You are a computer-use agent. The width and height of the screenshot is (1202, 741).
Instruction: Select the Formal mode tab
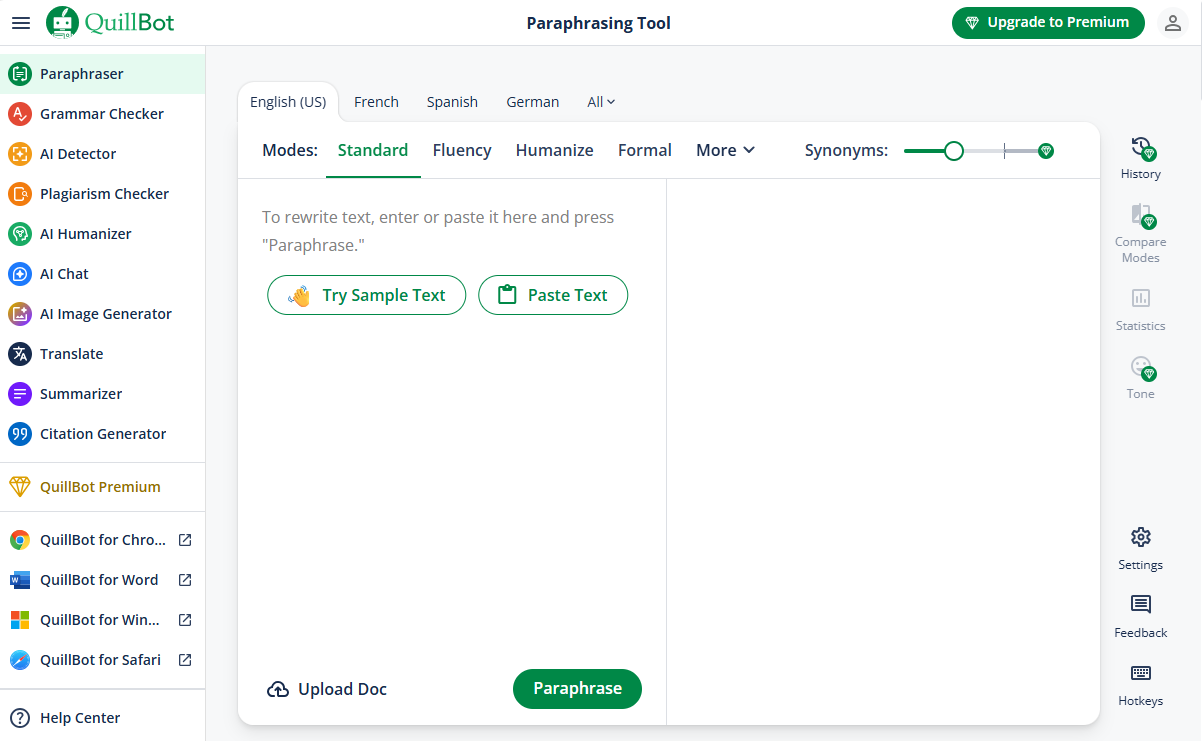(x=644, y=150)
